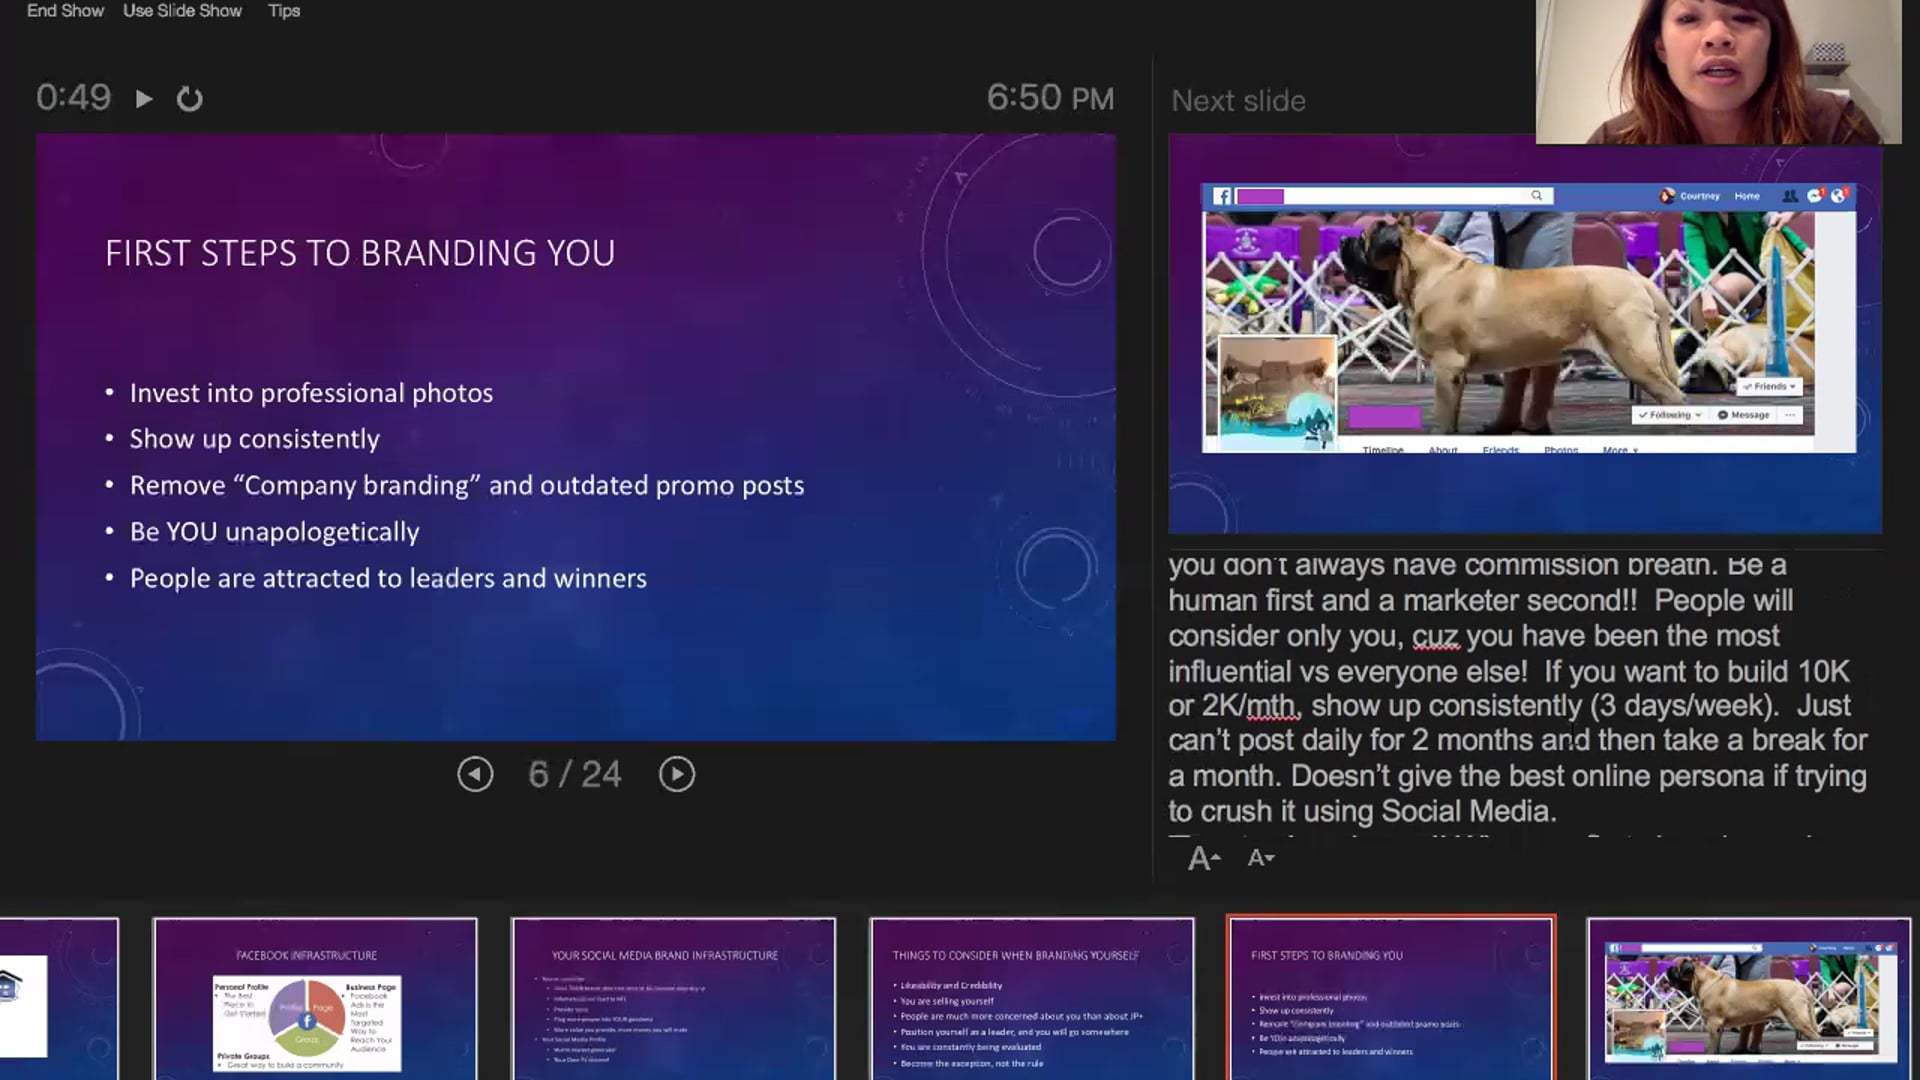Advance to the next slide arrow
The width and height of the screenshot is (1920, 1080).
677,774
